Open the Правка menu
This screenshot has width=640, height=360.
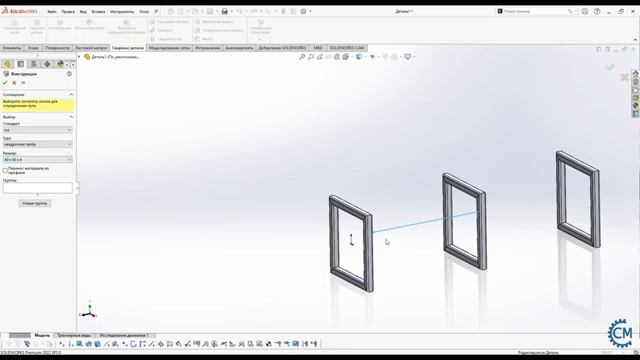pos(68,11)
